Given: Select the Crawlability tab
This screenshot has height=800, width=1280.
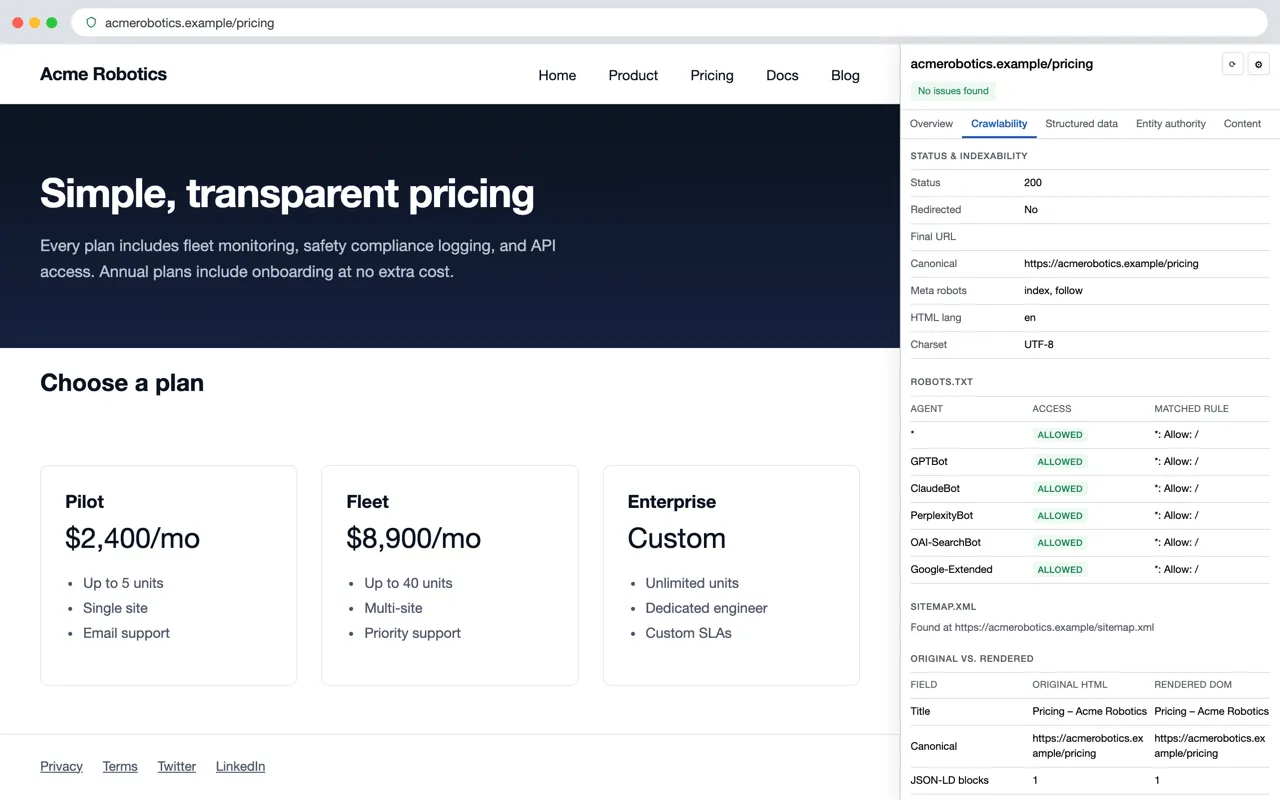Looking at the screenshot, I should pos(999,124).
